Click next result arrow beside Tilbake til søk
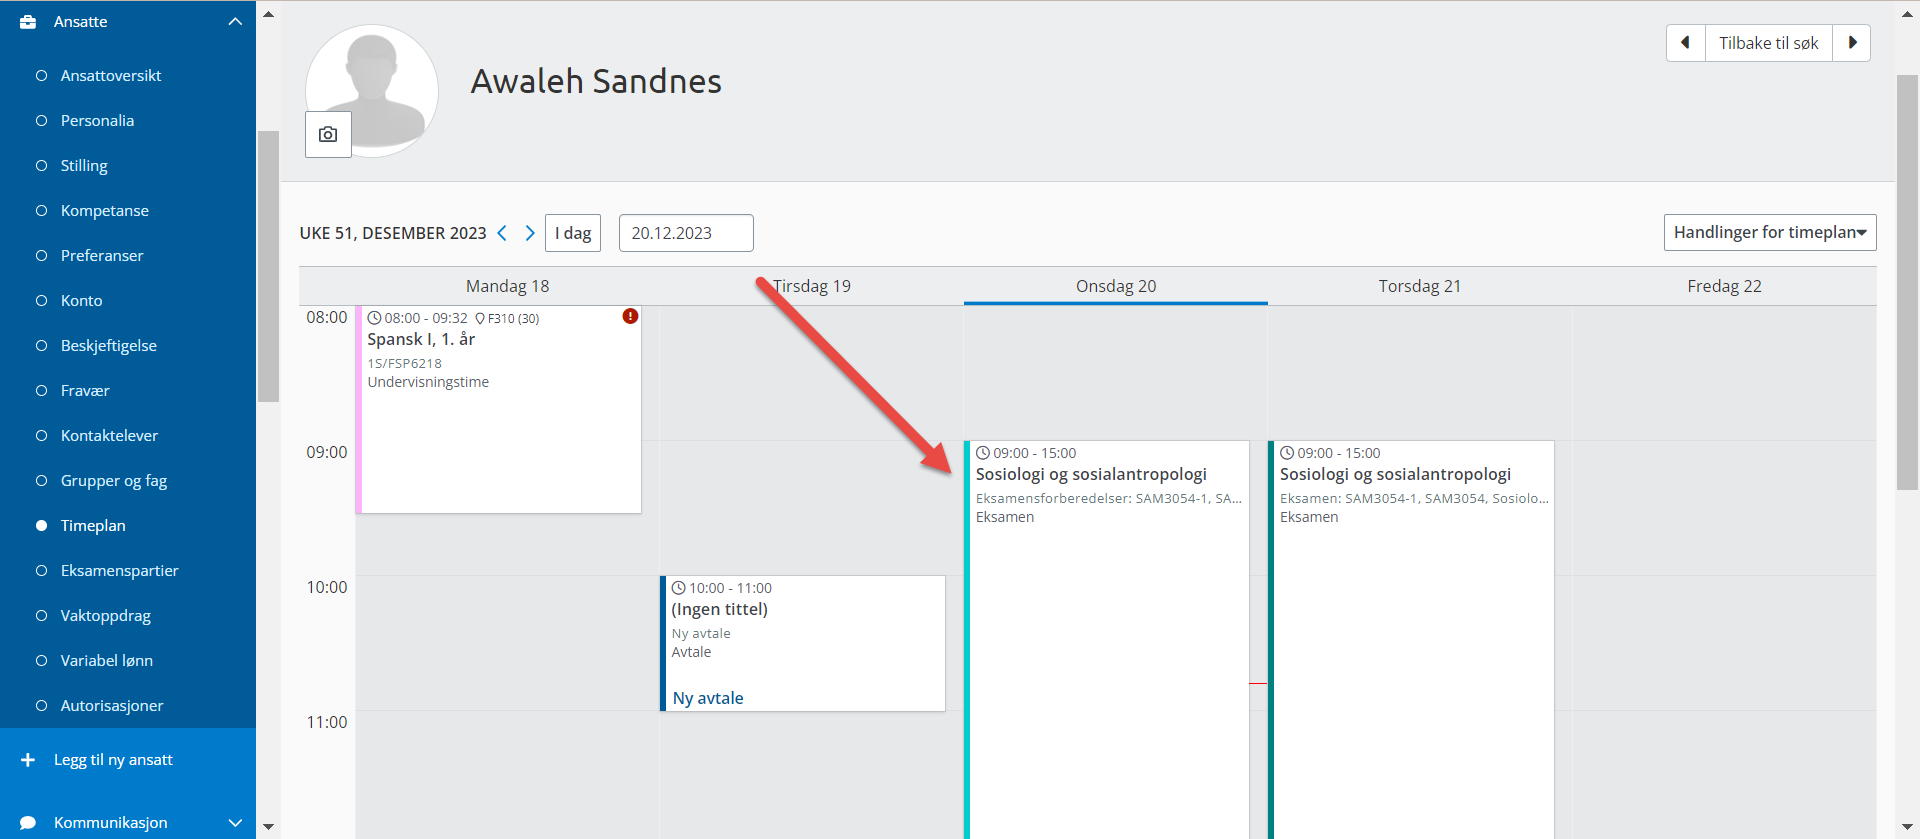The image size is (1920, 839). (x=1852, y=43)
